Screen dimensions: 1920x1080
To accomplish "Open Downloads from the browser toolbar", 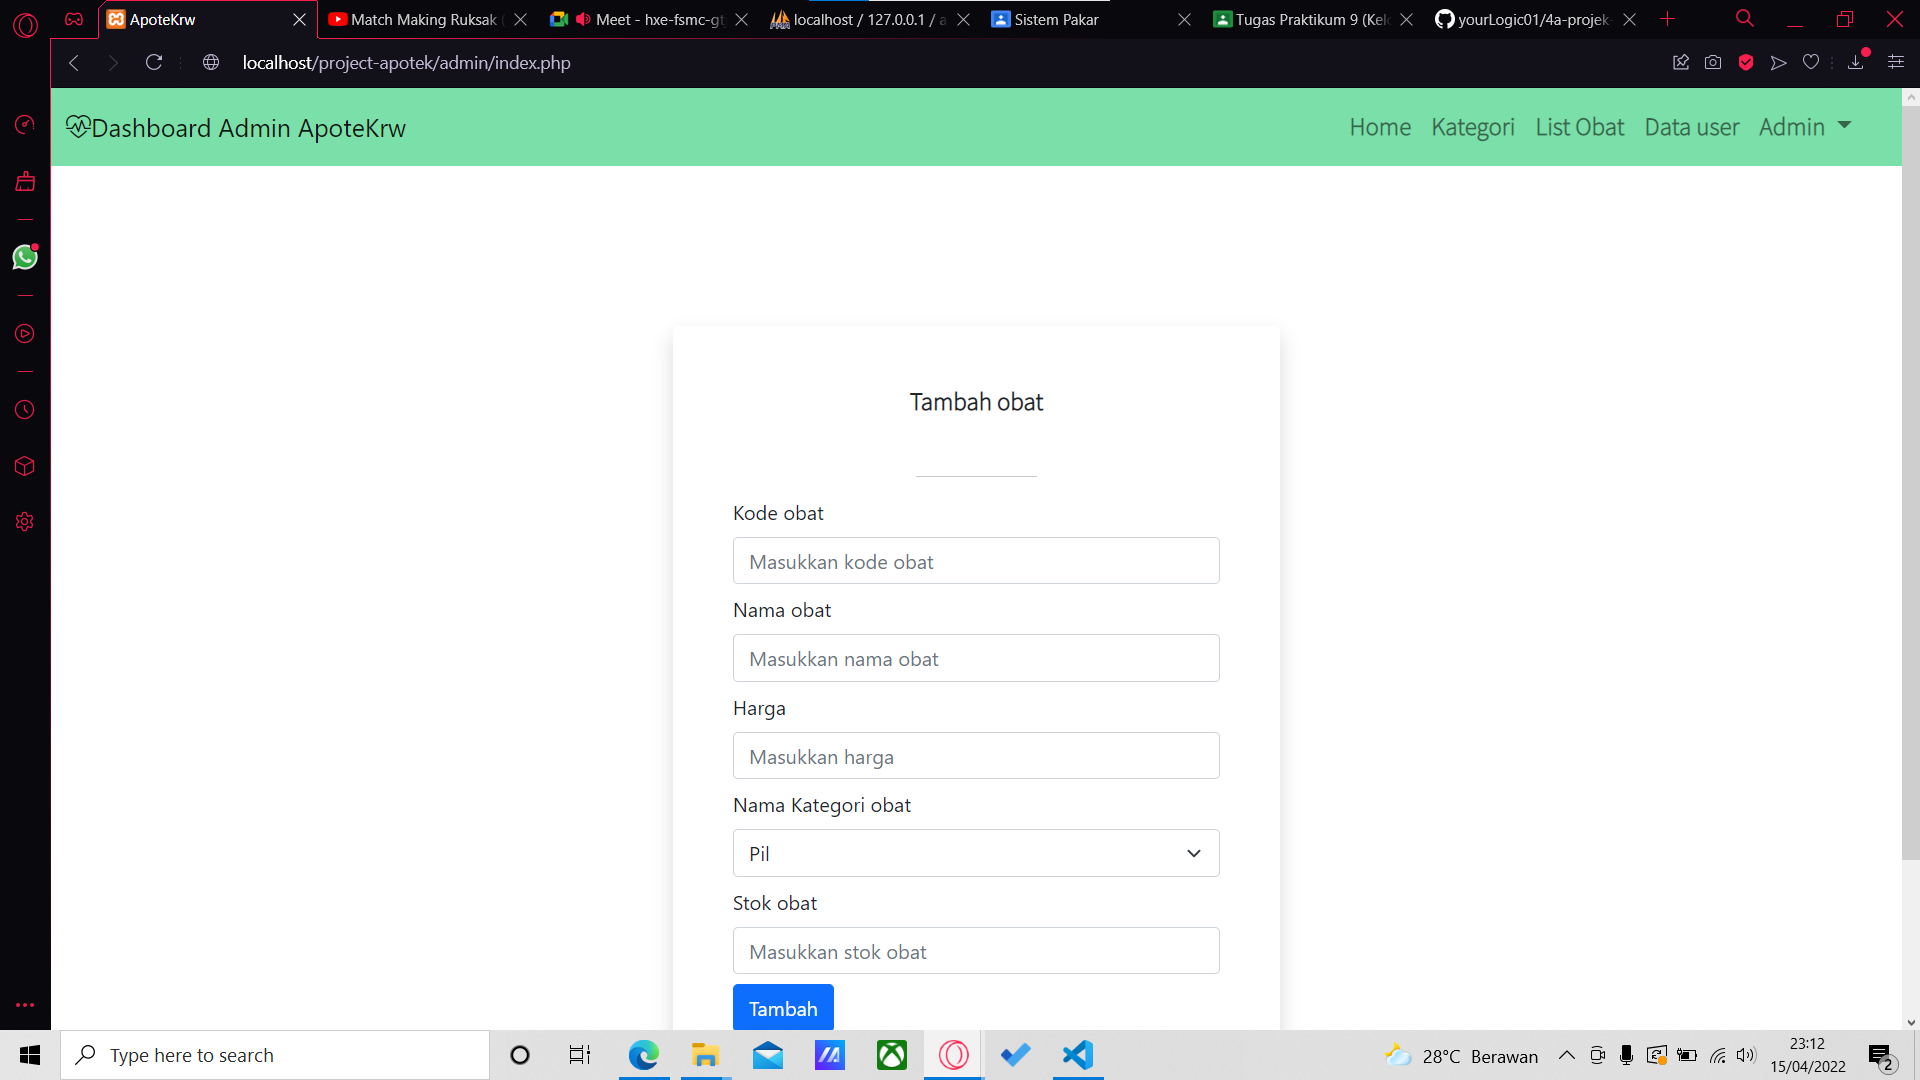I will [1856, 62].
